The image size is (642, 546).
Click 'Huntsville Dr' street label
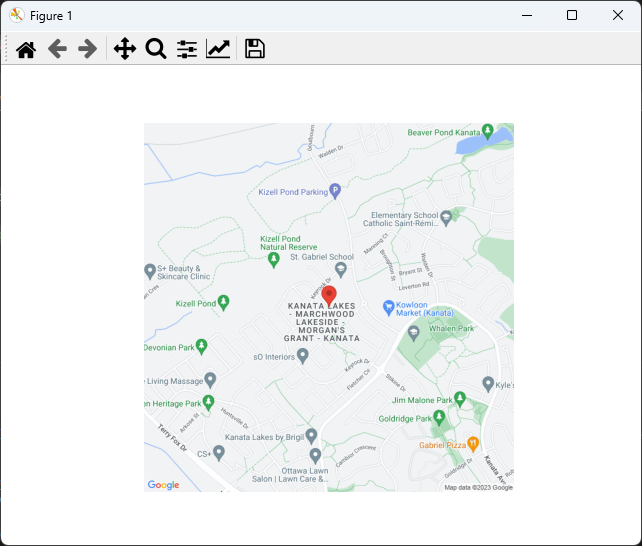pos(235,418)
